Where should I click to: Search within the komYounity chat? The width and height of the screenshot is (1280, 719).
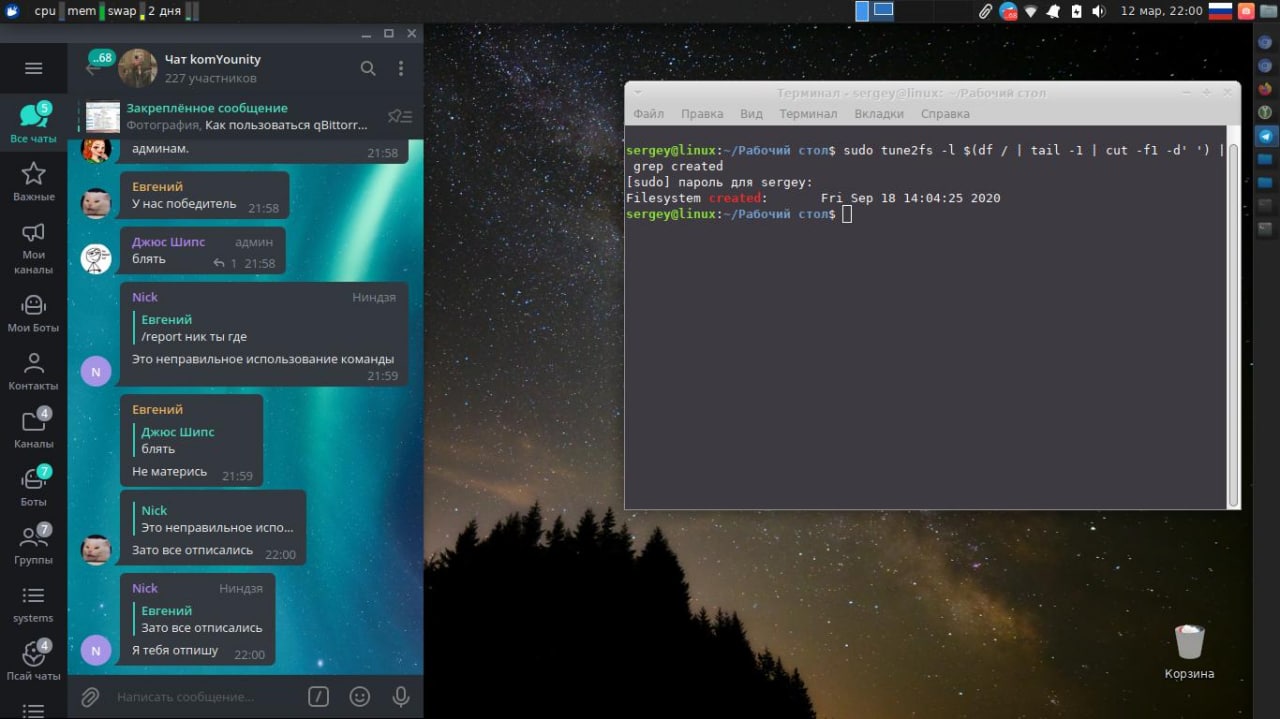pos(368,68)
